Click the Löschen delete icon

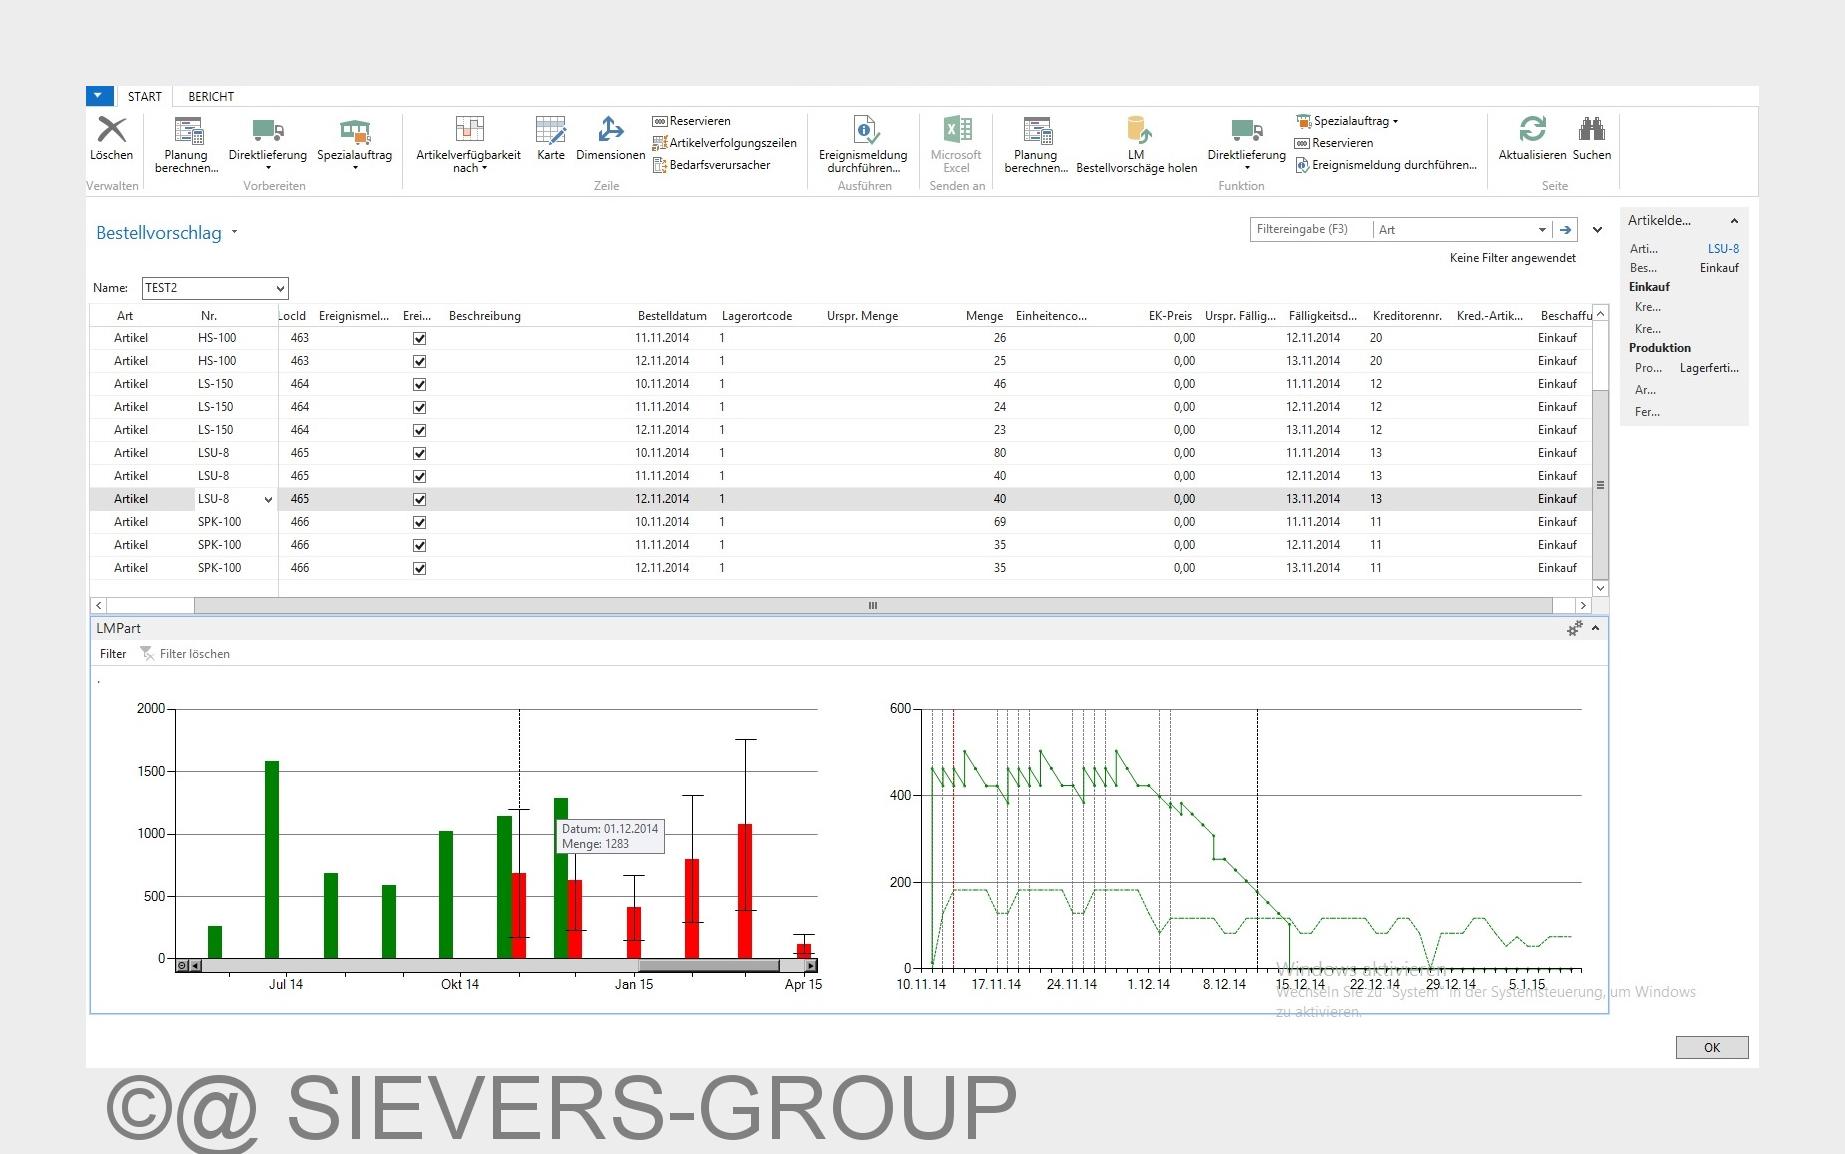point(111,130)
